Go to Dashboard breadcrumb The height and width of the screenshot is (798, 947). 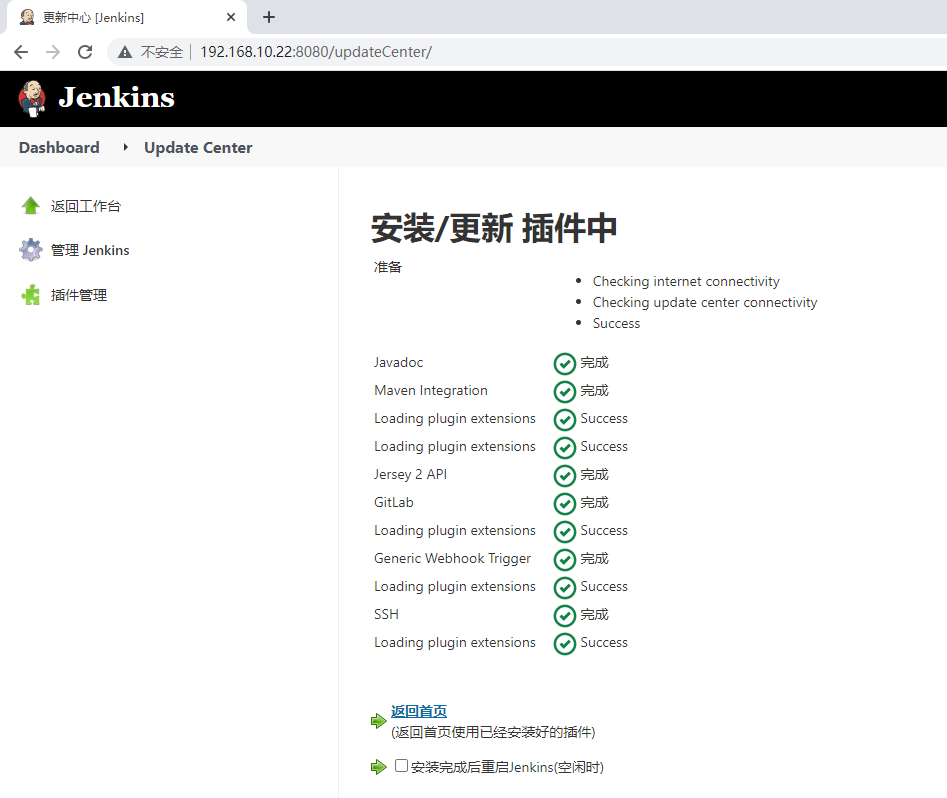(x=59, y=147)
